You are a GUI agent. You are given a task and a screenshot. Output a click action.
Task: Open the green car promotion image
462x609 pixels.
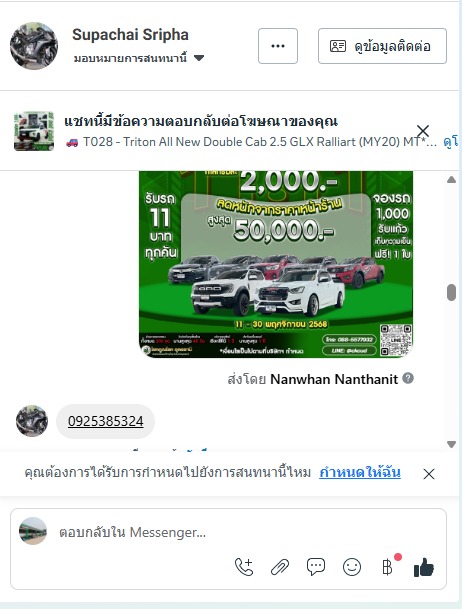click(276, 264)
